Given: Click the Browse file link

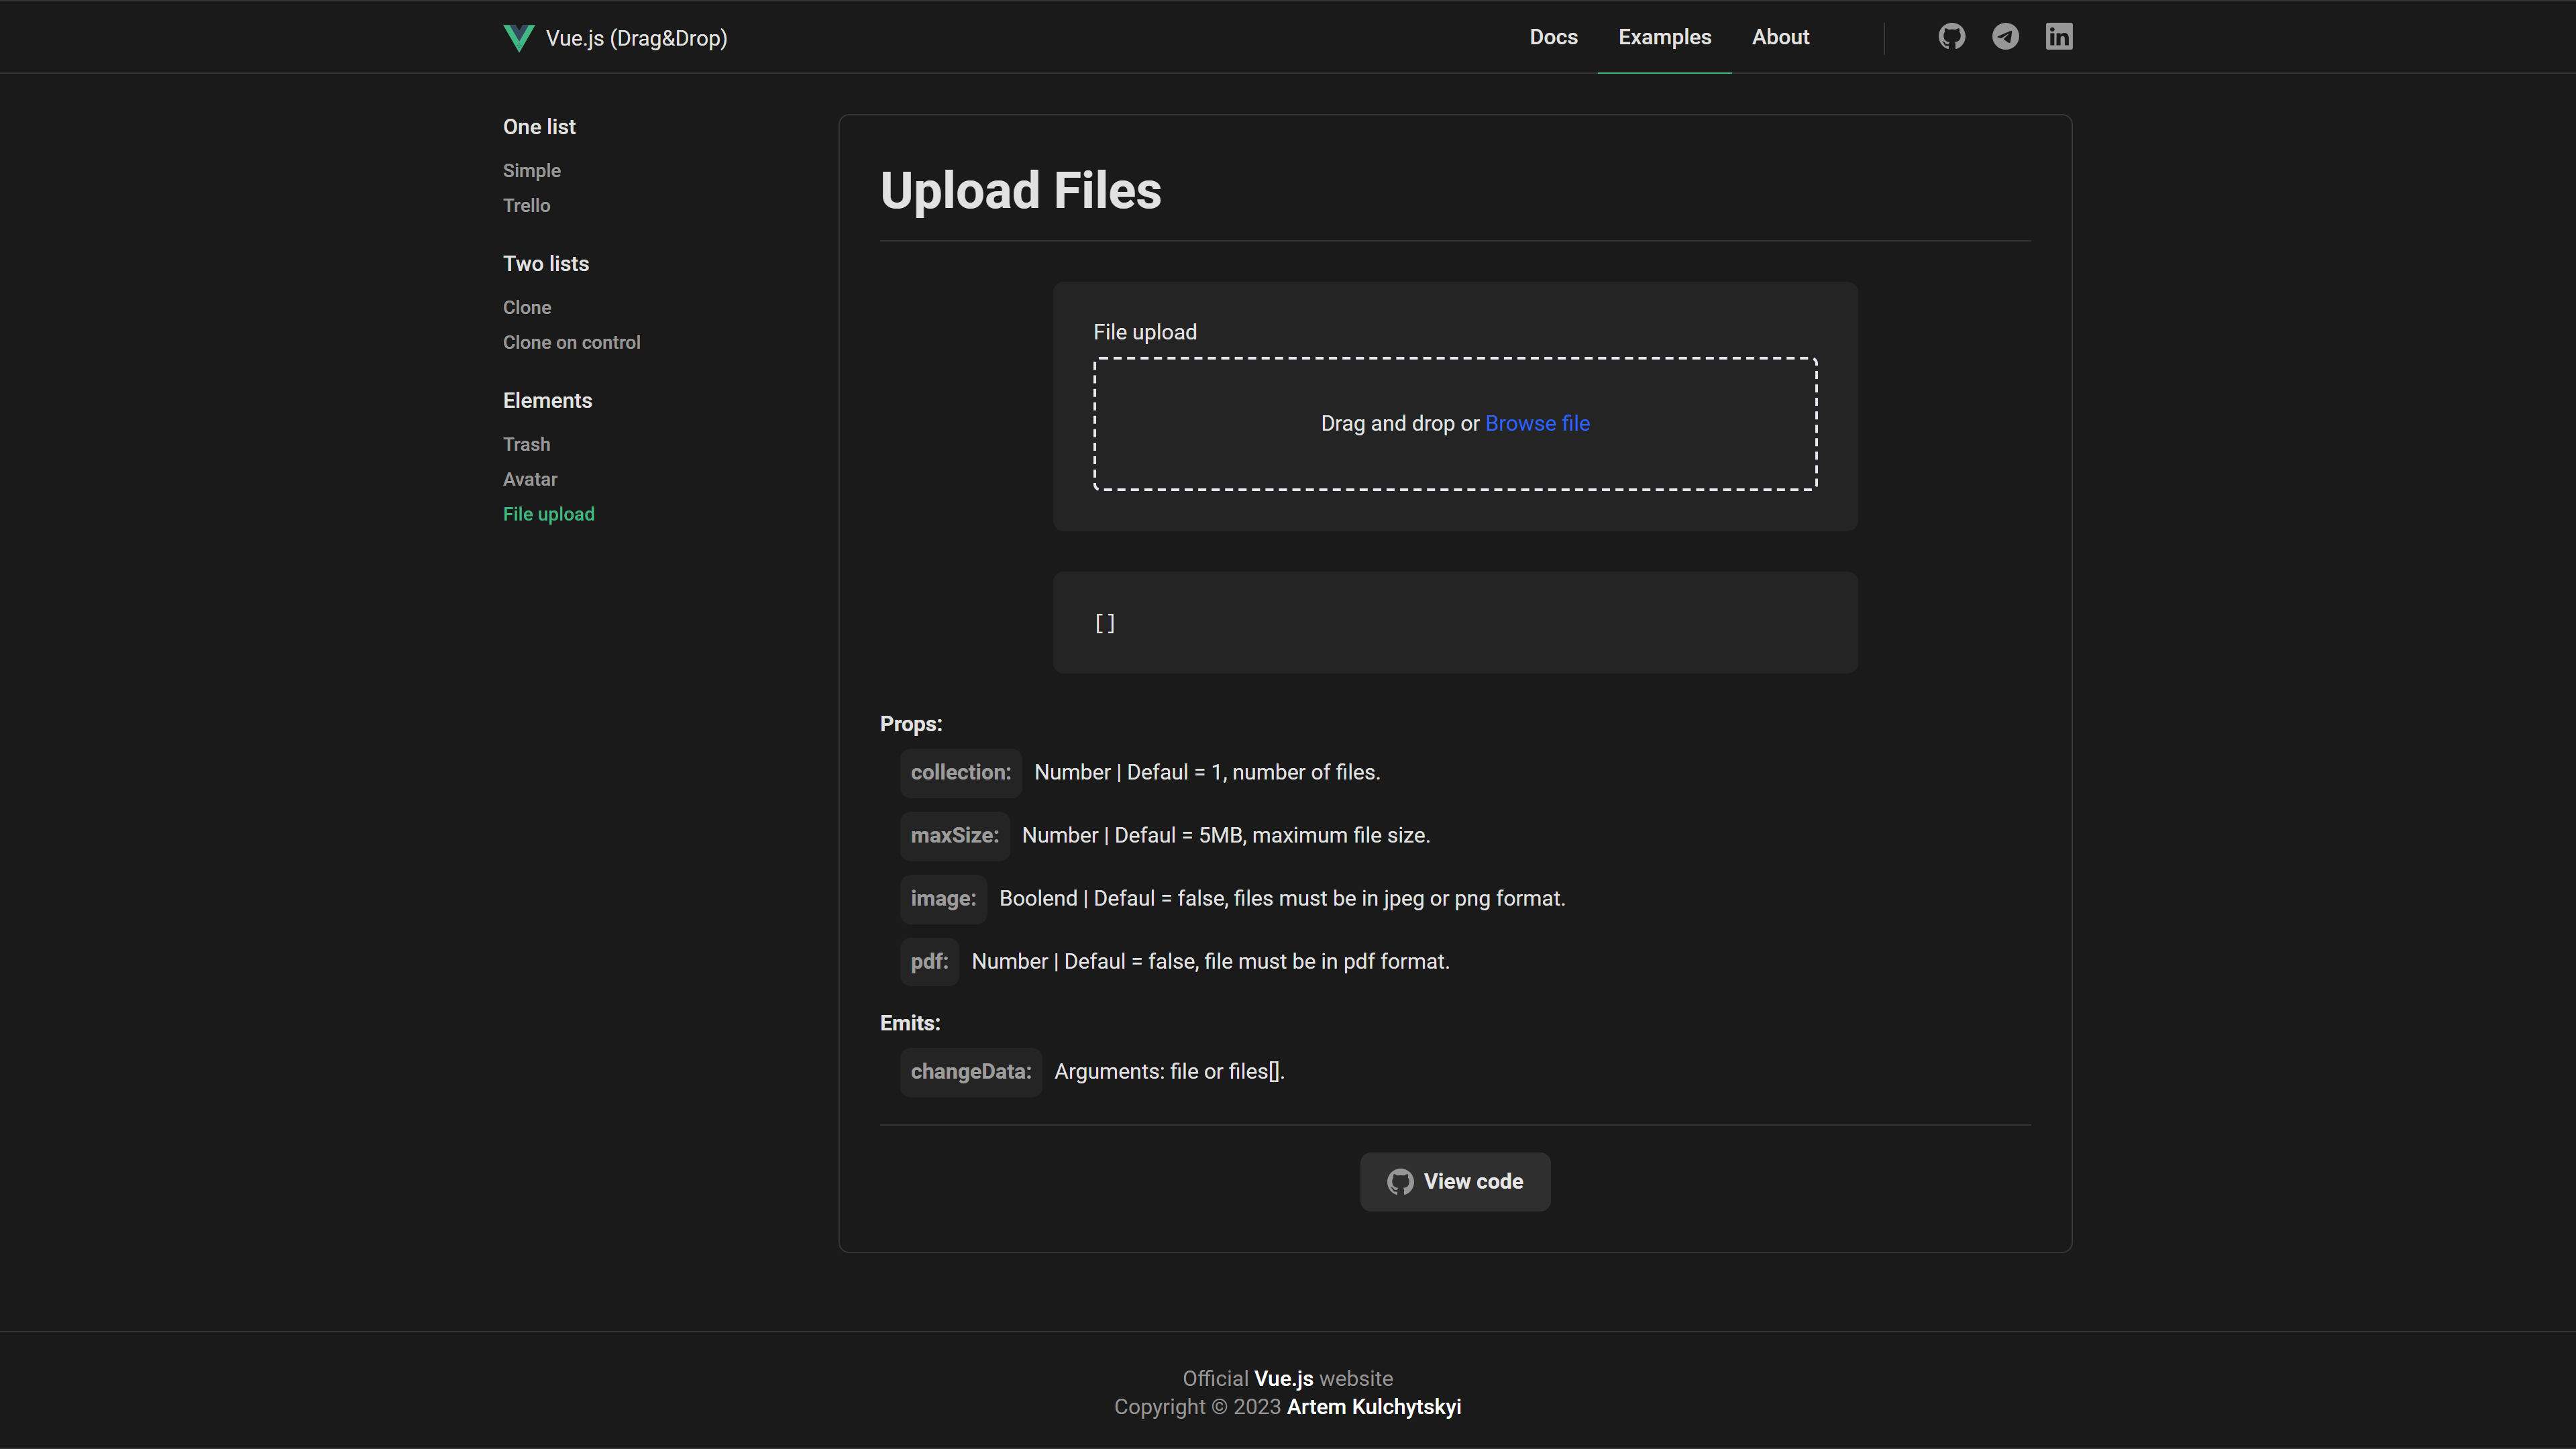Looking at the screenshot, I should (x=1537, y=424).
